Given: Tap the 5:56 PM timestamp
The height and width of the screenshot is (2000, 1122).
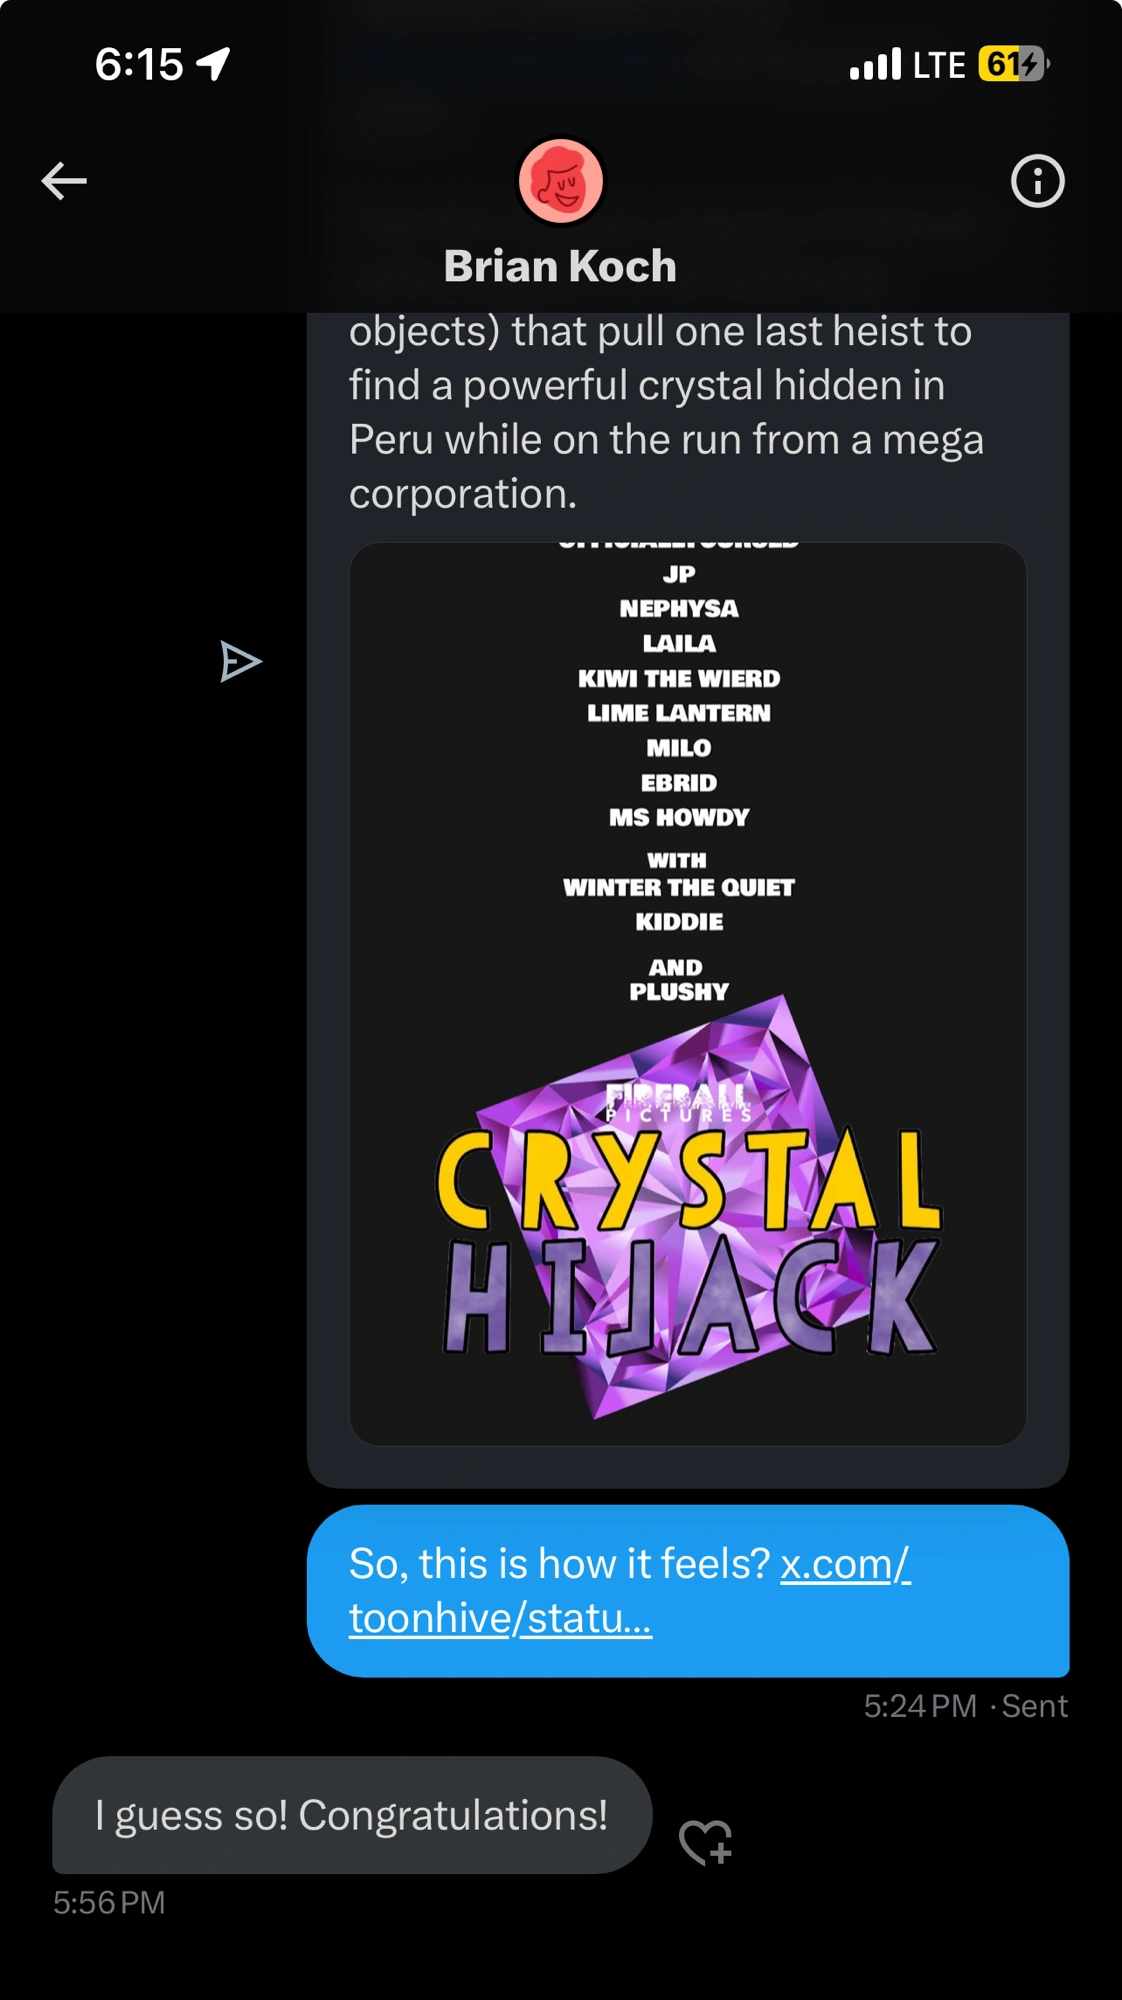Looking at the screenshot, I should [109, 1902].
